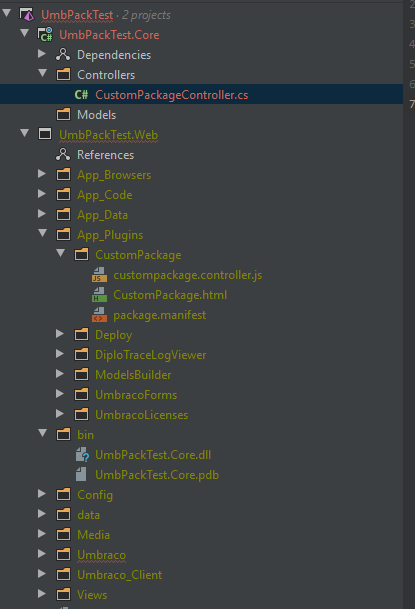Click the UmbPackTest.Core C# project icon
The width and height of the screenshot is (415, 609).
[x=45, y=35]
